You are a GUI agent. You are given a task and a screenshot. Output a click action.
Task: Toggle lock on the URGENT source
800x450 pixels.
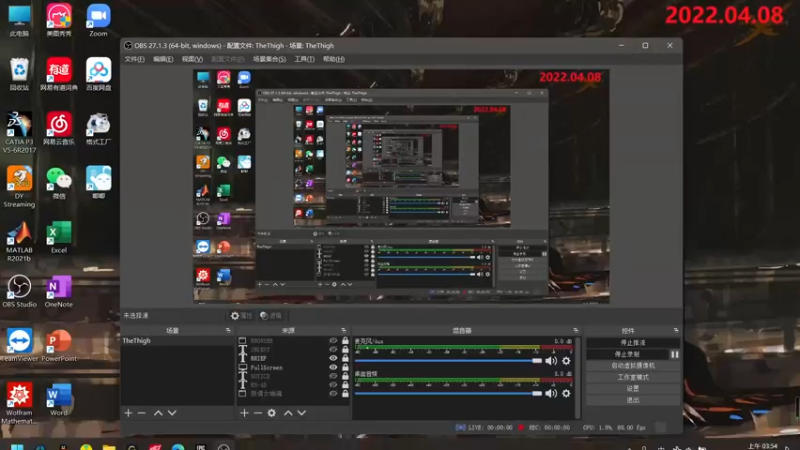345,349
